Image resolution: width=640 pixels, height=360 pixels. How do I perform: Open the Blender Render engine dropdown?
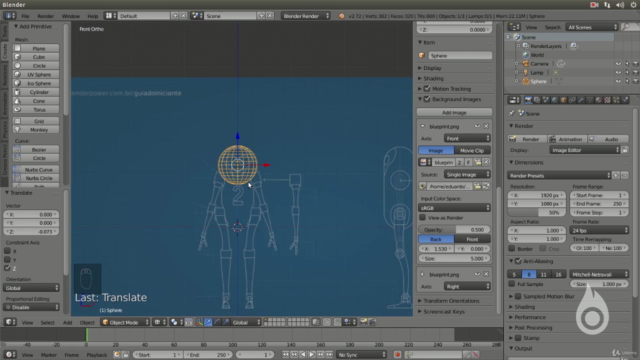pyautogui.click(x=305, y=16)
